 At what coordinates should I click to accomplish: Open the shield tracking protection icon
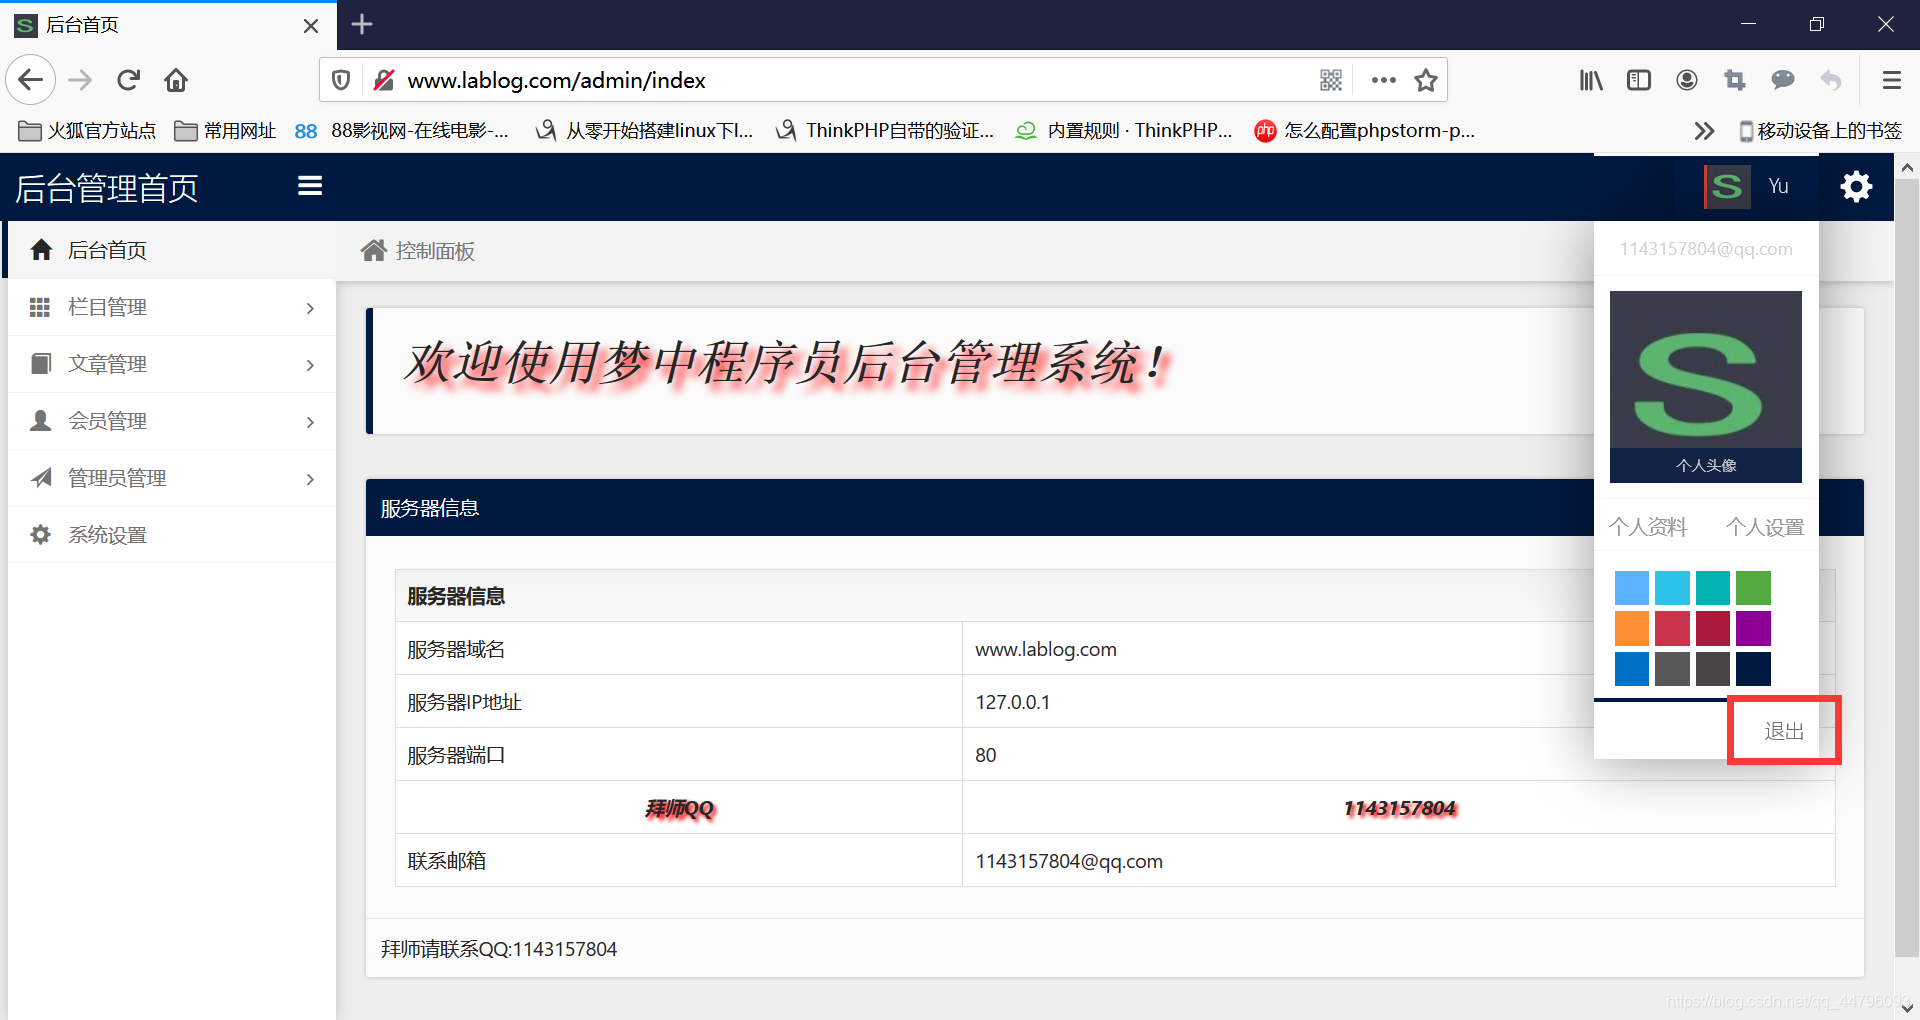point(341,80)
